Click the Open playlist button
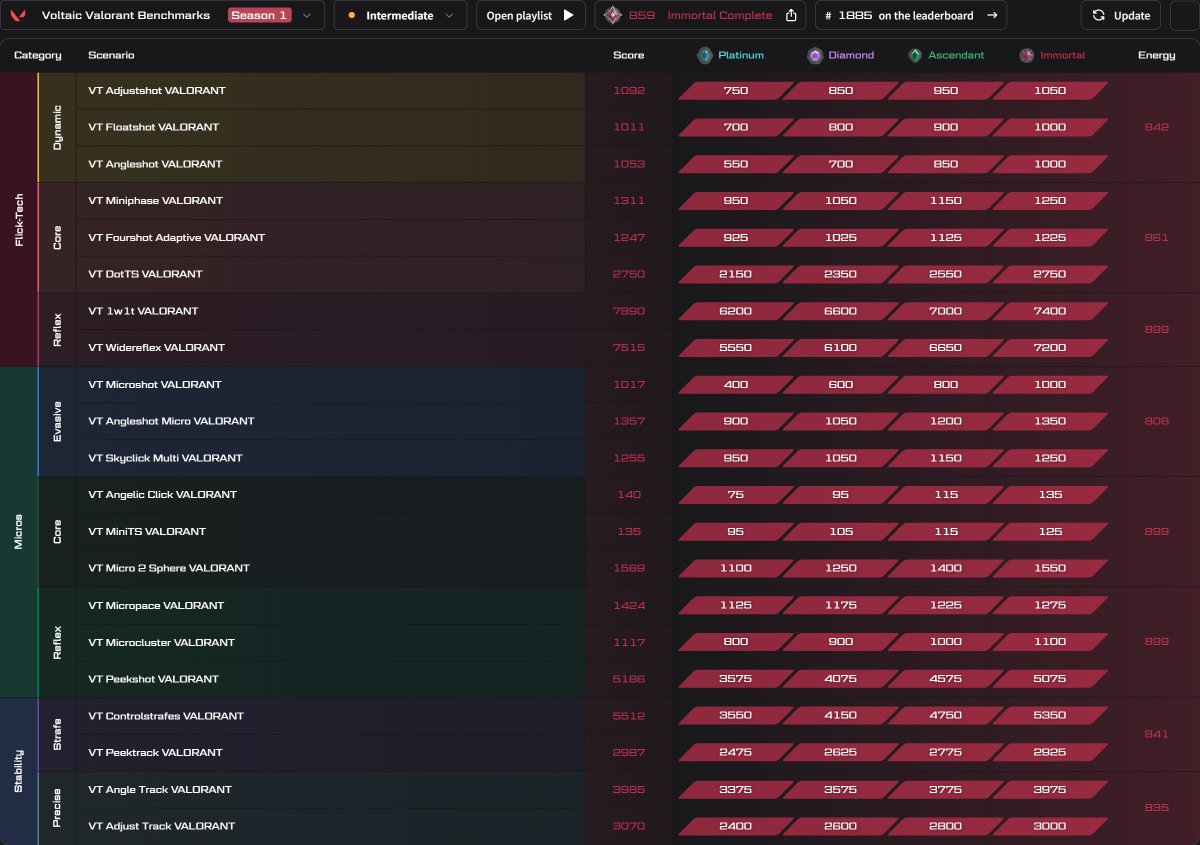1200x845 pixels. coord(530,15)
